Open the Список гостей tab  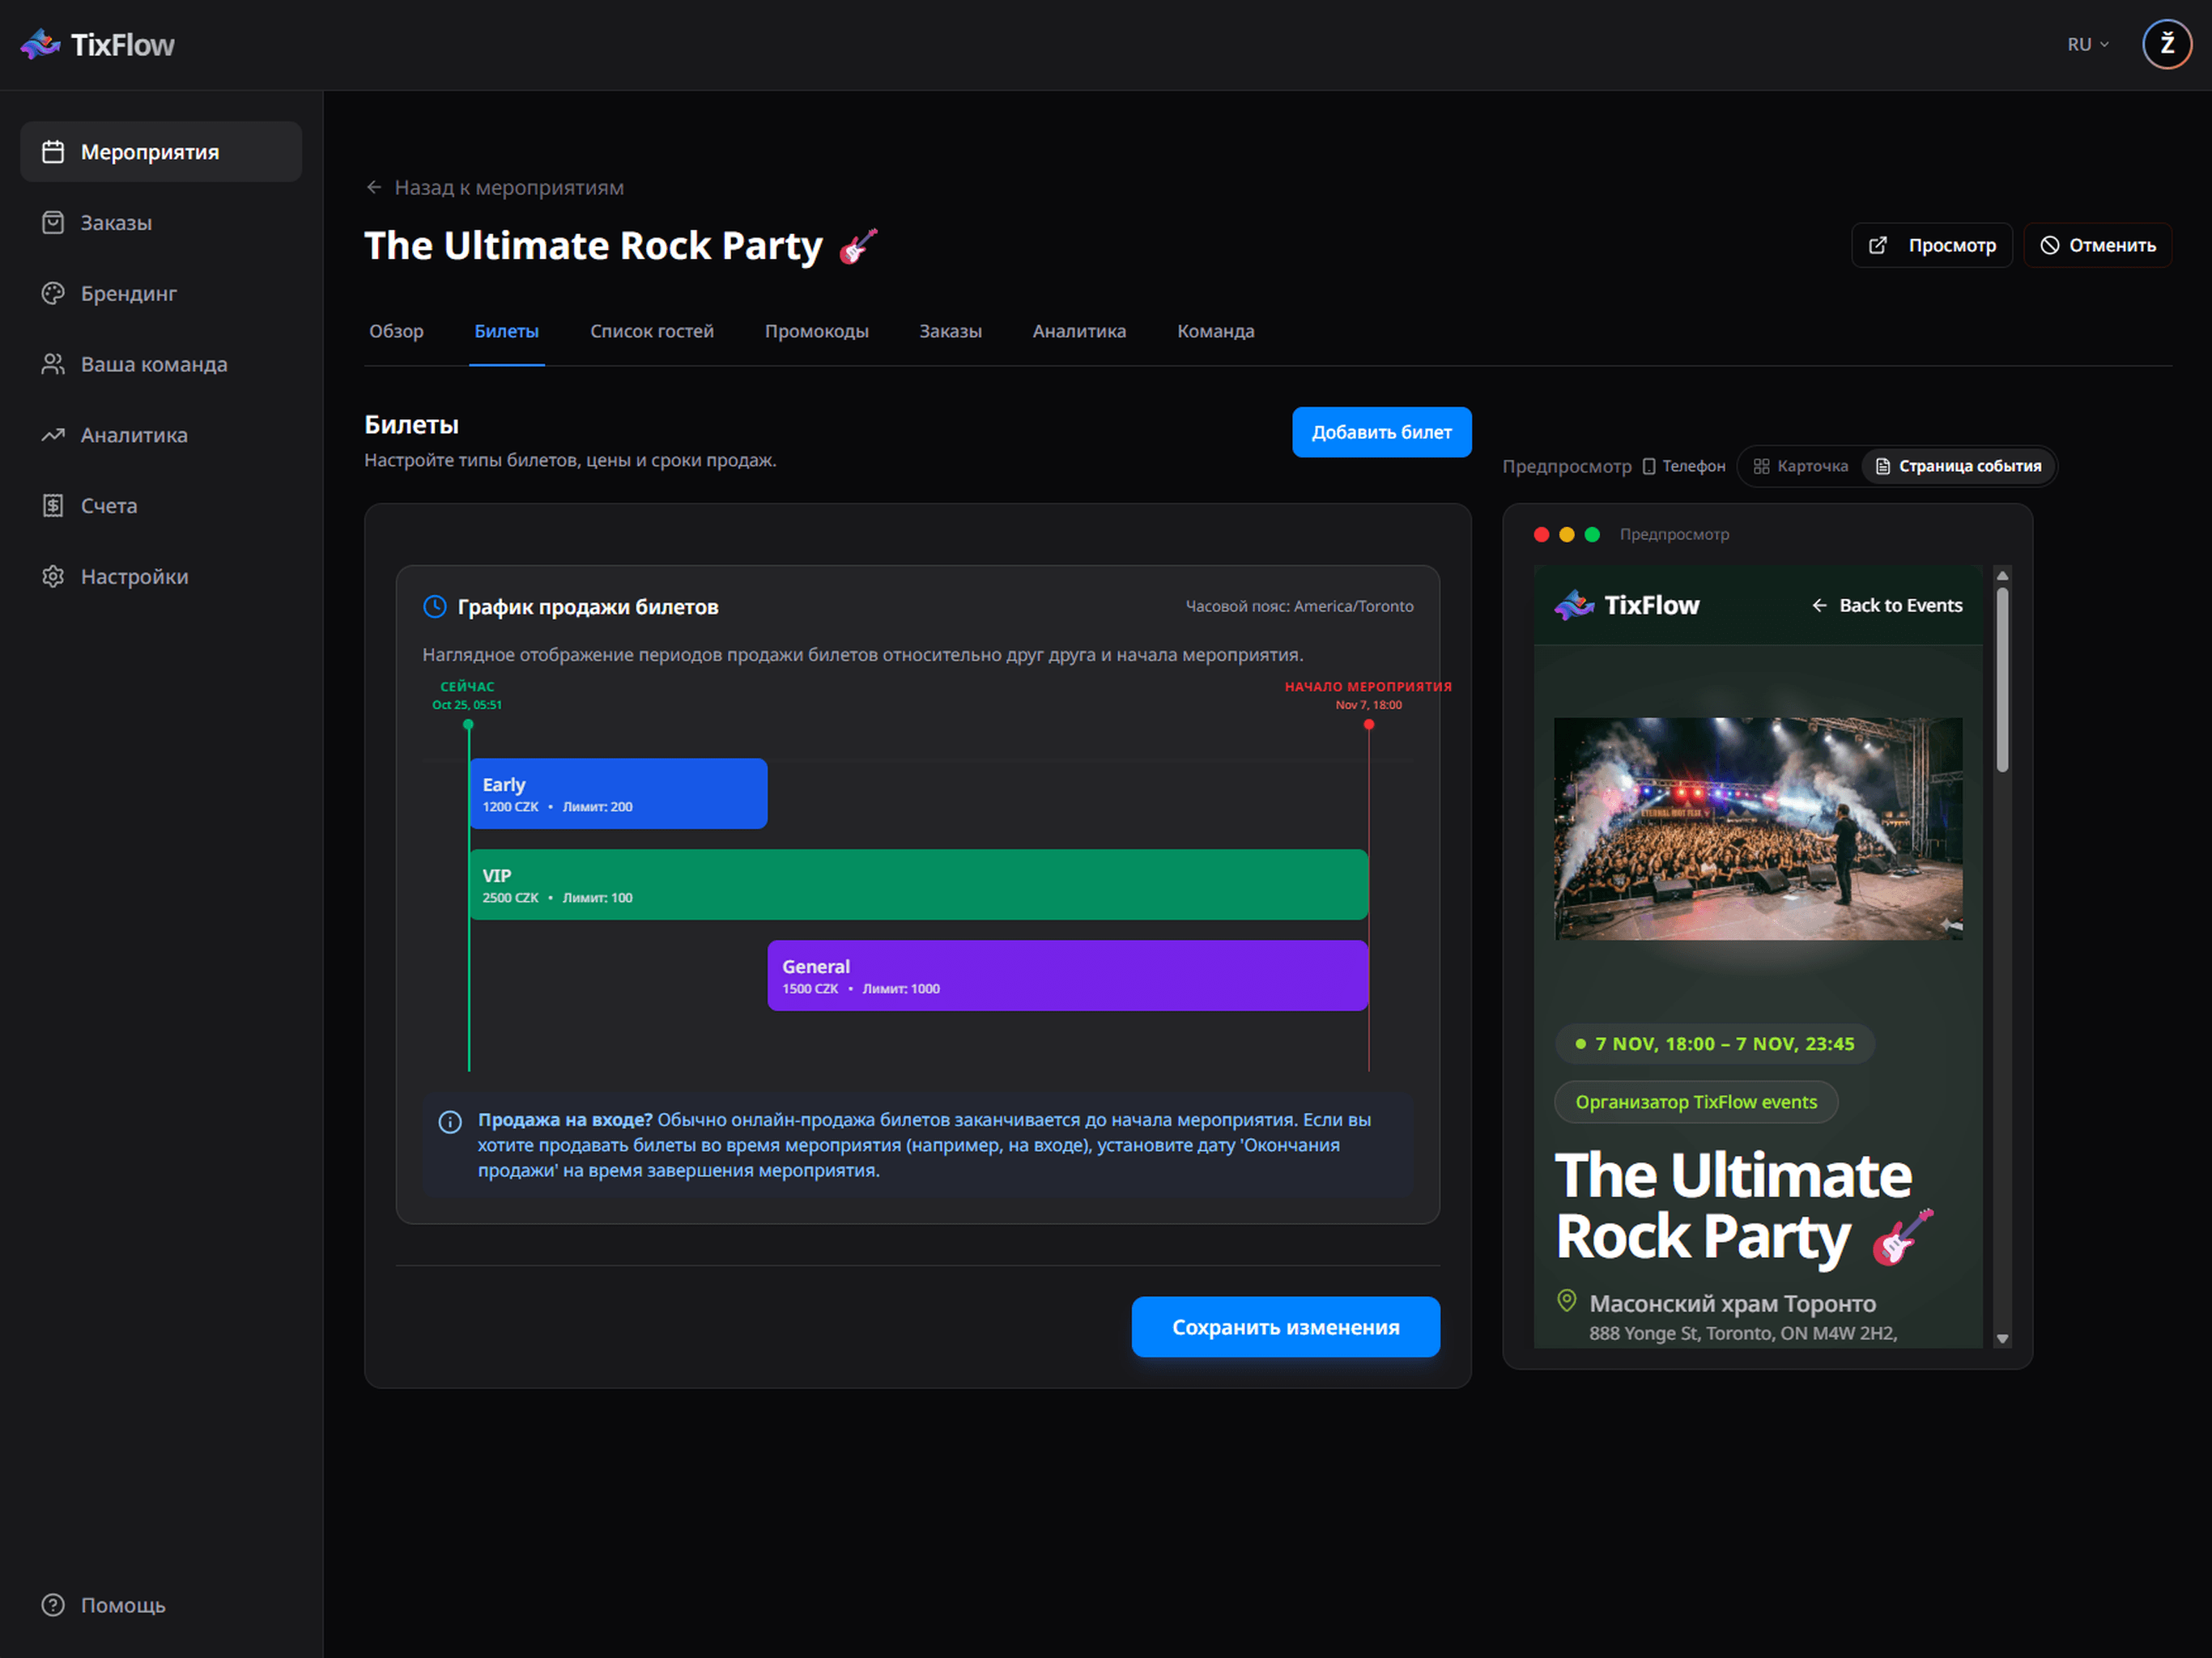[652, 331]
